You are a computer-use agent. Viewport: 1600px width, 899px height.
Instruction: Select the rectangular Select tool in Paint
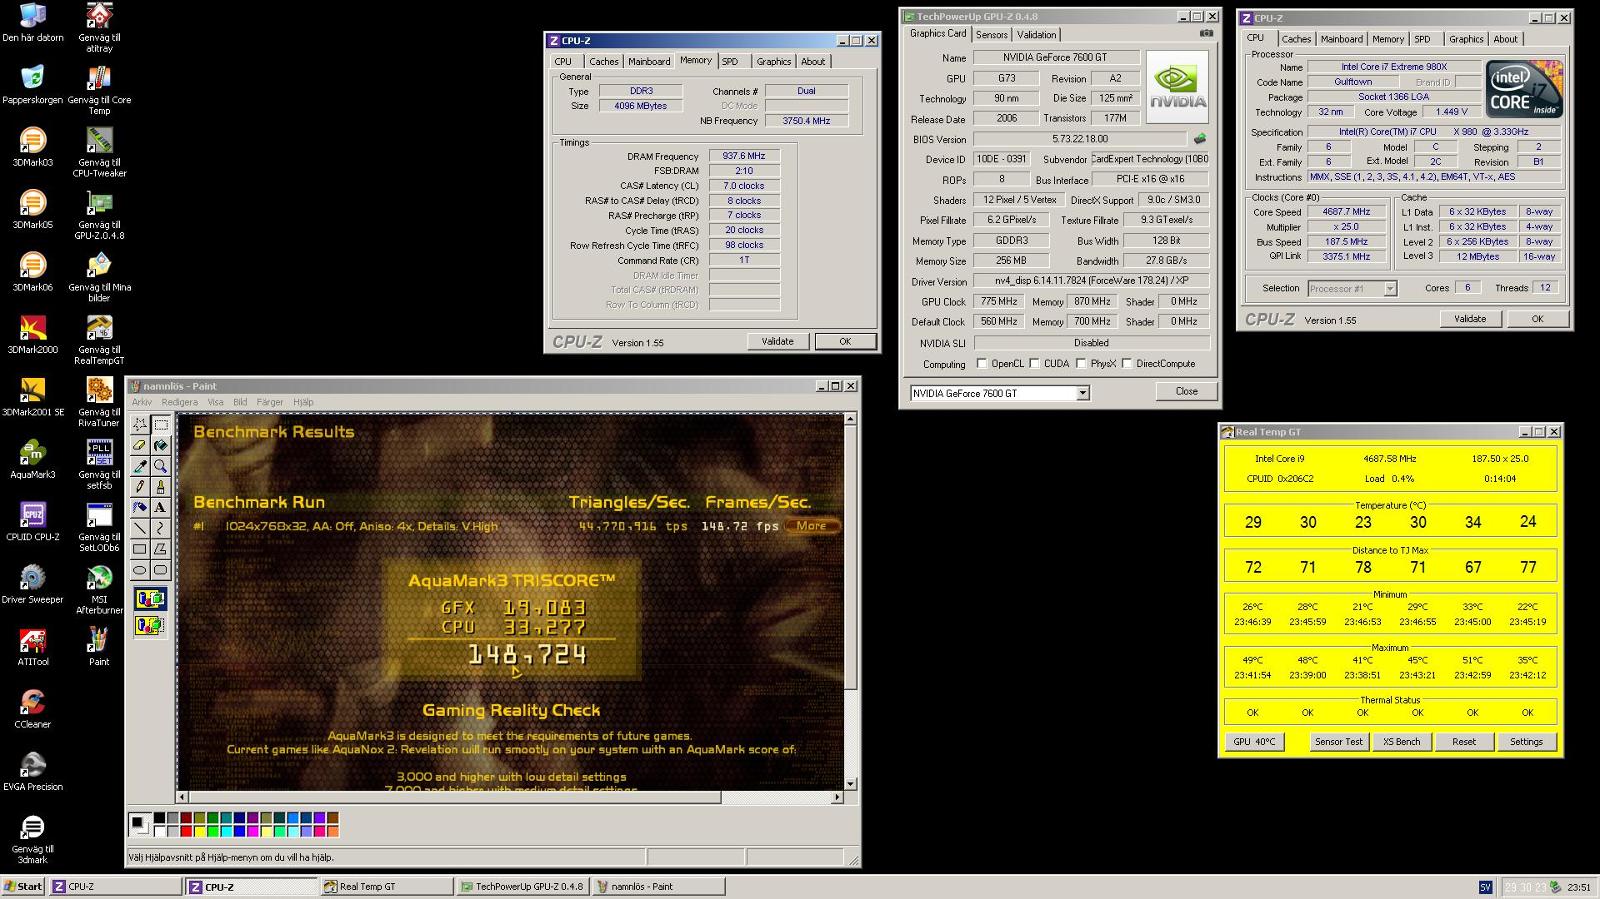[x=160, y=424]
